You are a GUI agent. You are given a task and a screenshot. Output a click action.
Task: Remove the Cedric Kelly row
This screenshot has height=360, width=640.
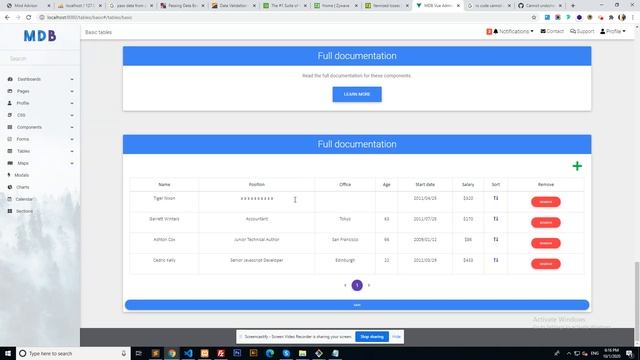coord(546,264)
